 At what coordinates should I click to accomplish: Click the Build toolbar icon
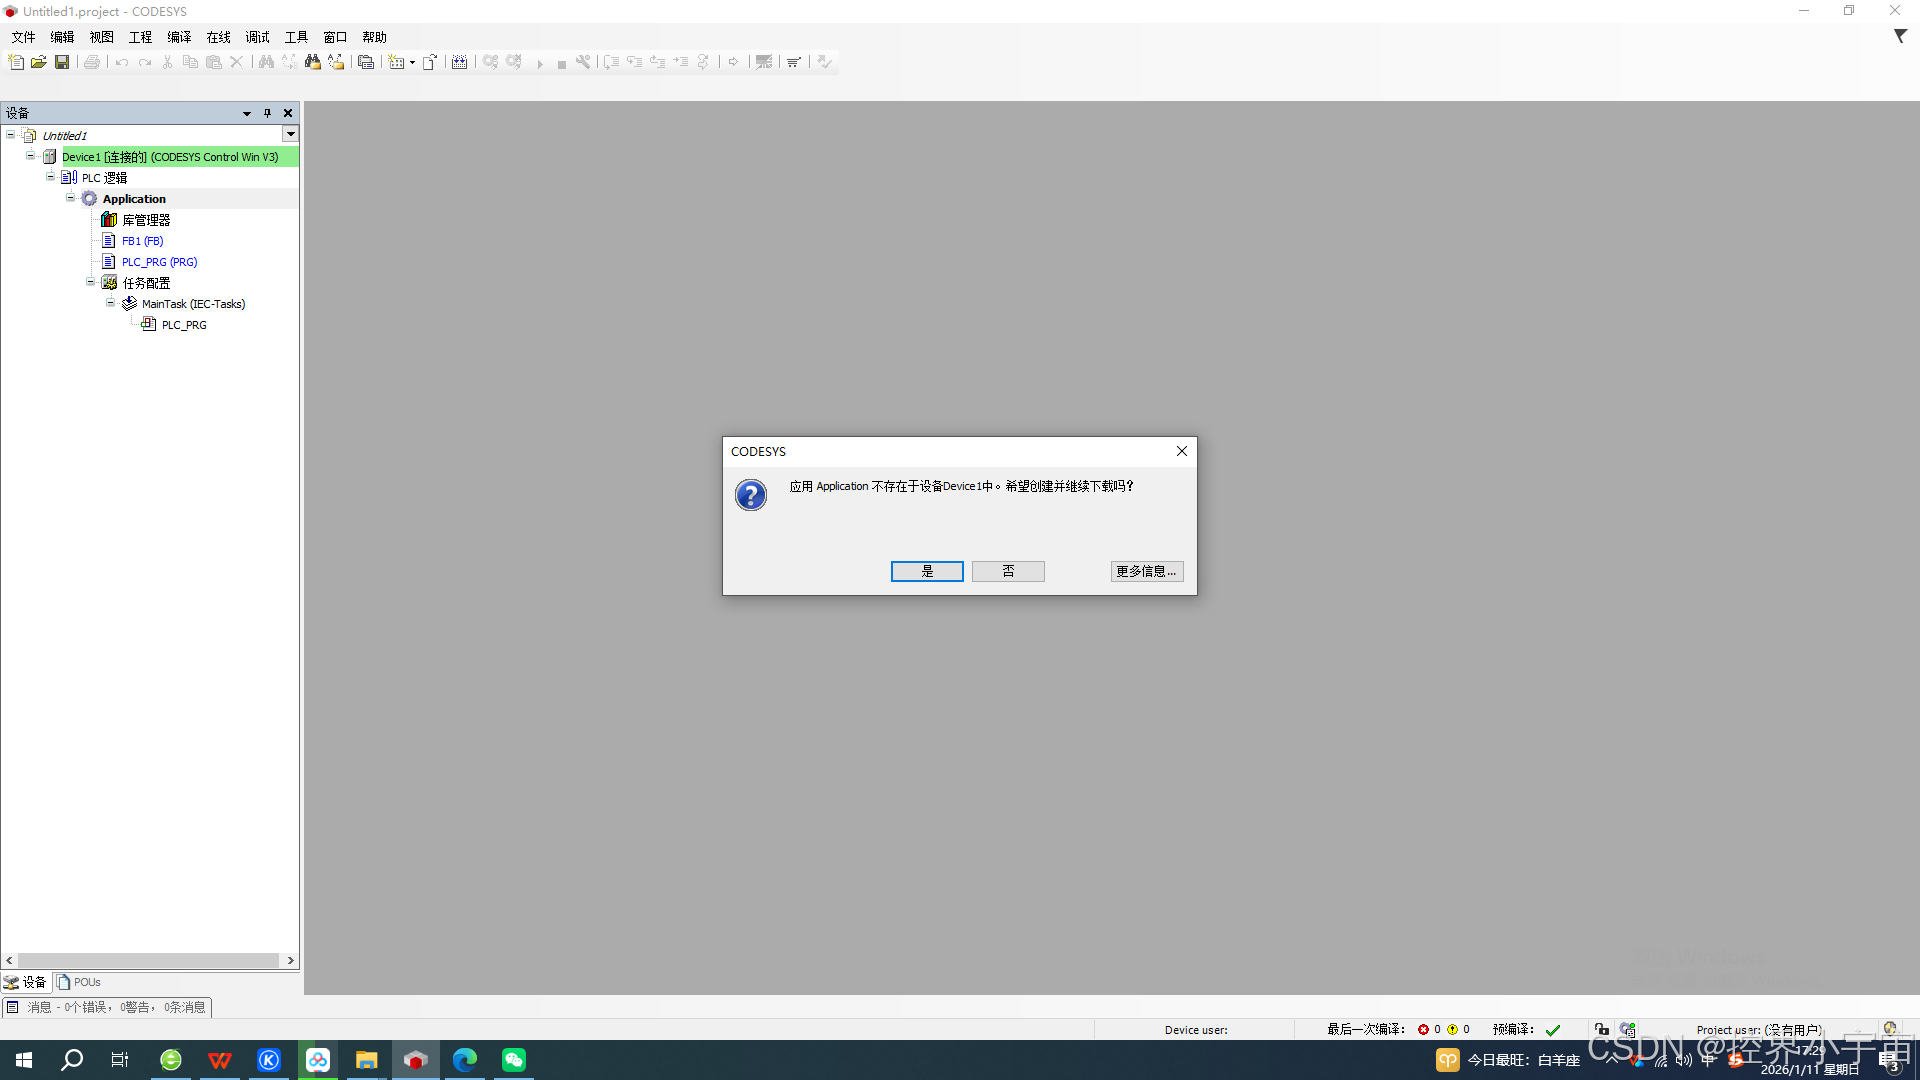click(x=459, y=62)
